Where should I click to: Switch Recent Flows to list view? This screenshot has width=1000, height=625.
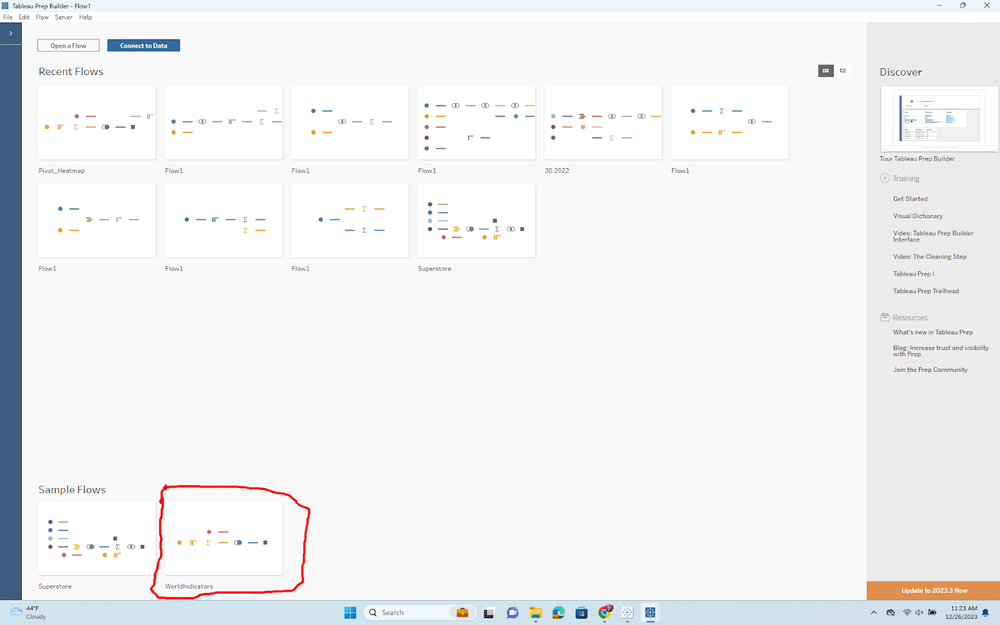click(x=842, y=71)
